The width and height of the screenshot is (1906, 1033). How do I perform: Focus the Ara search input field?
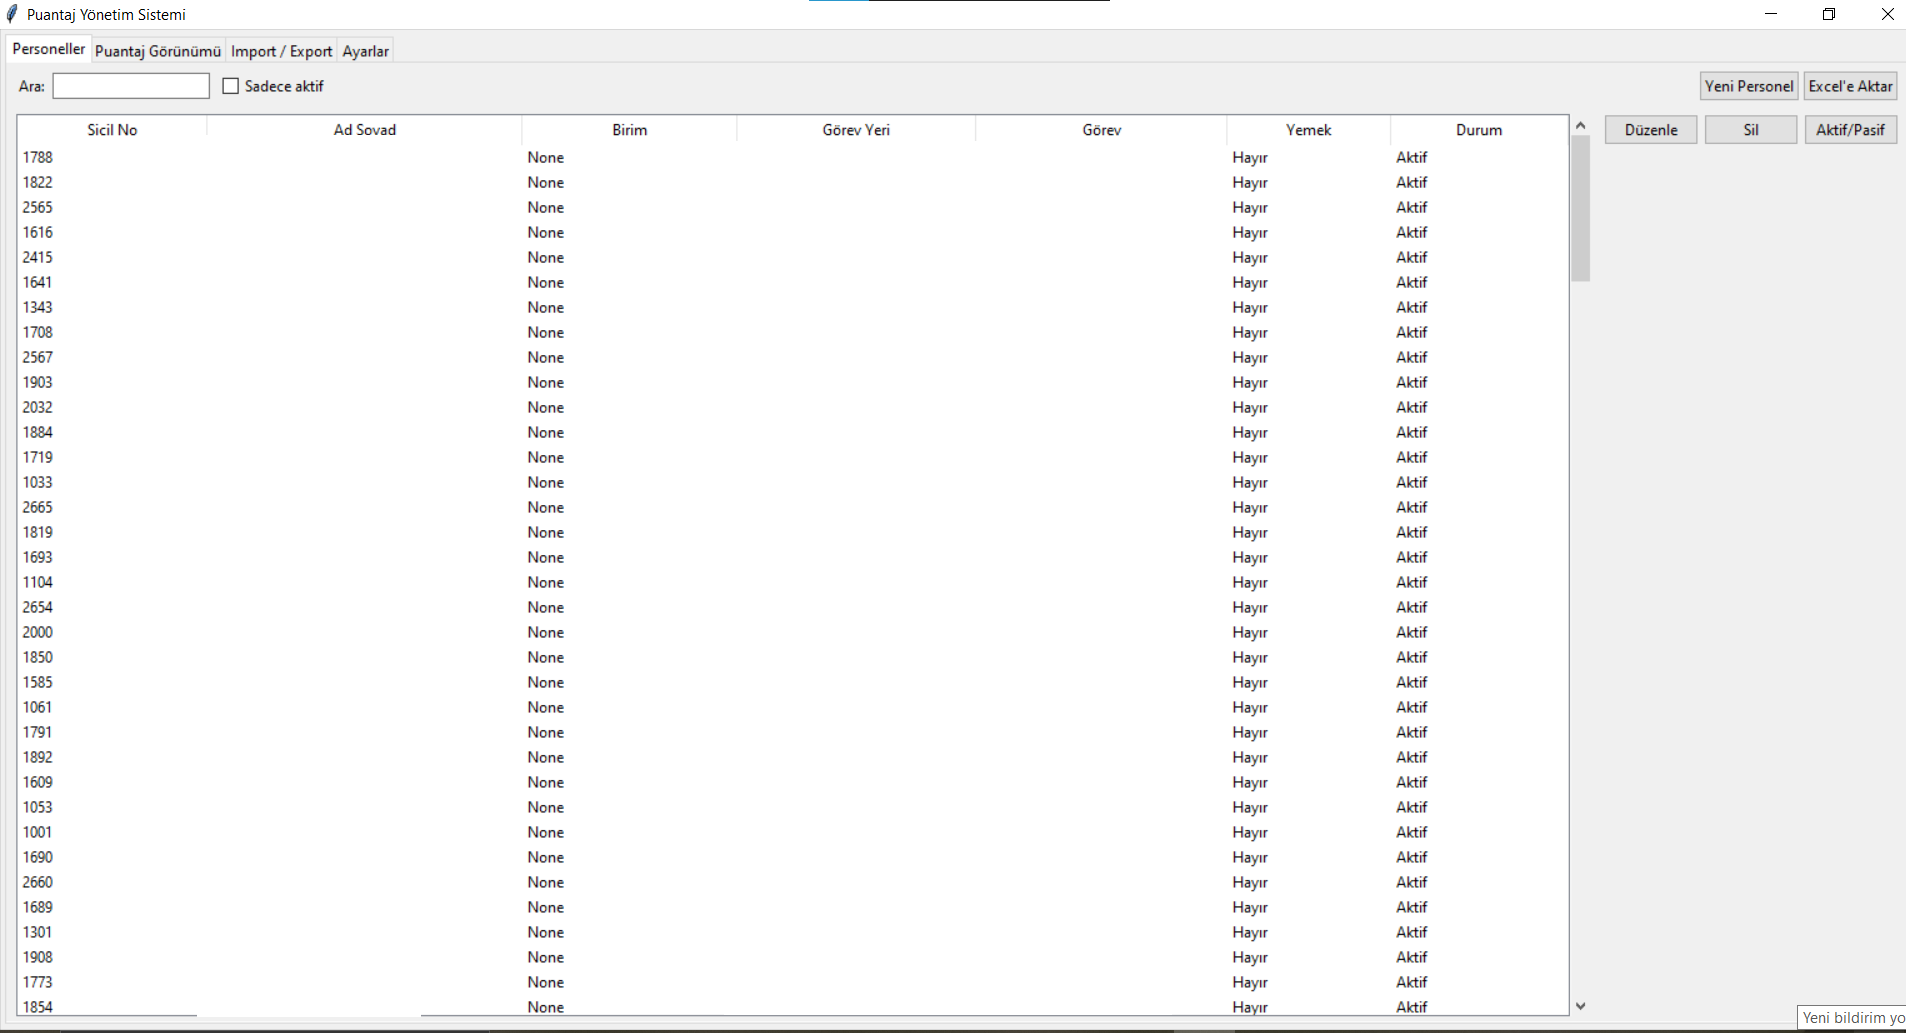(131, 86)
